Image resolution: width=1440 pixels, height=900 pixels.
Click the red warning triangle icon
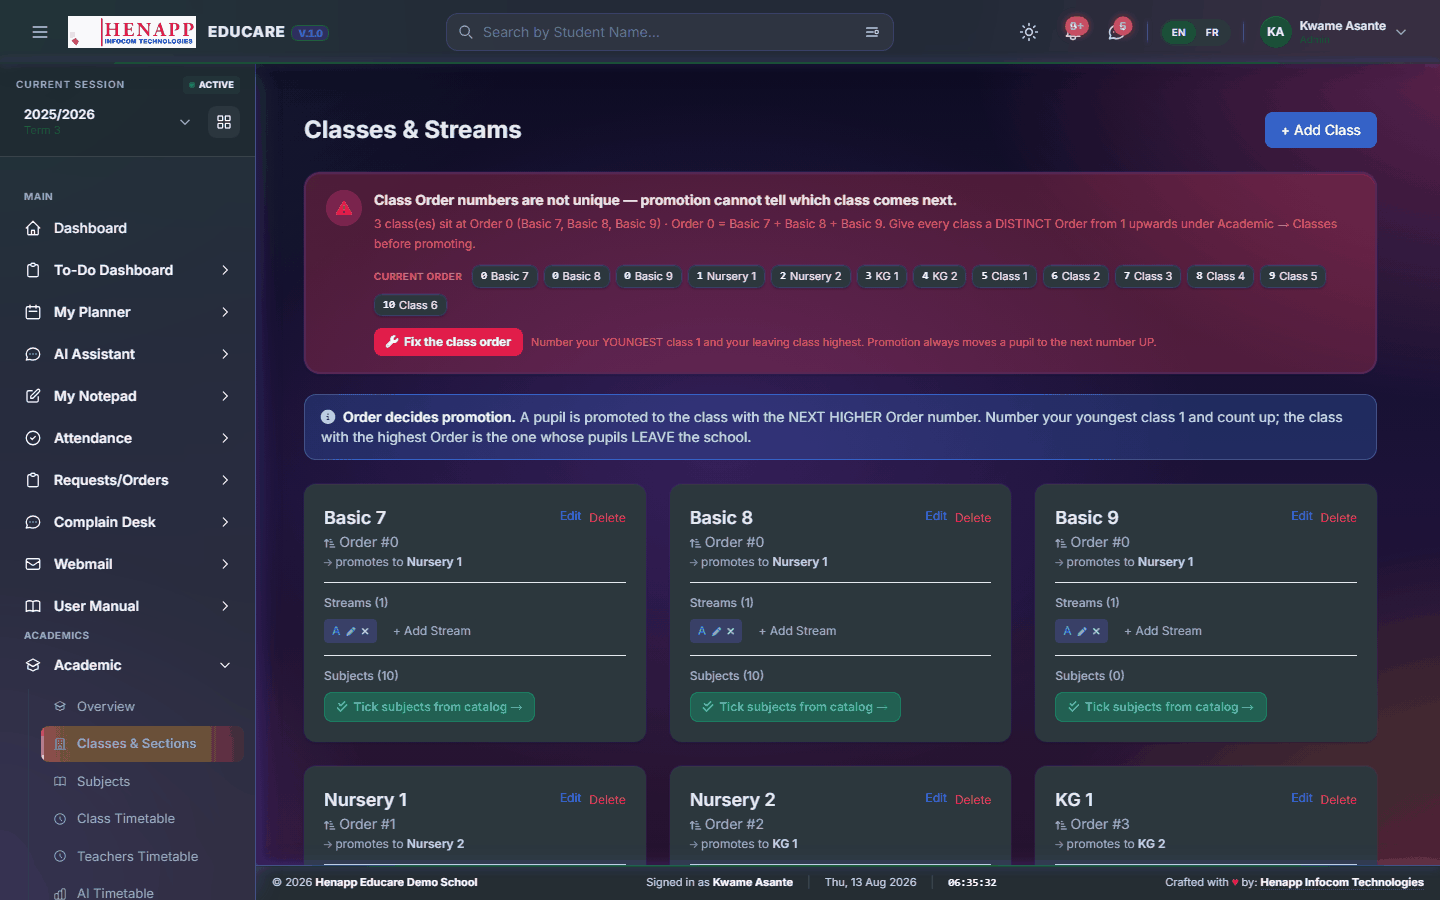(x=344, y=208)
